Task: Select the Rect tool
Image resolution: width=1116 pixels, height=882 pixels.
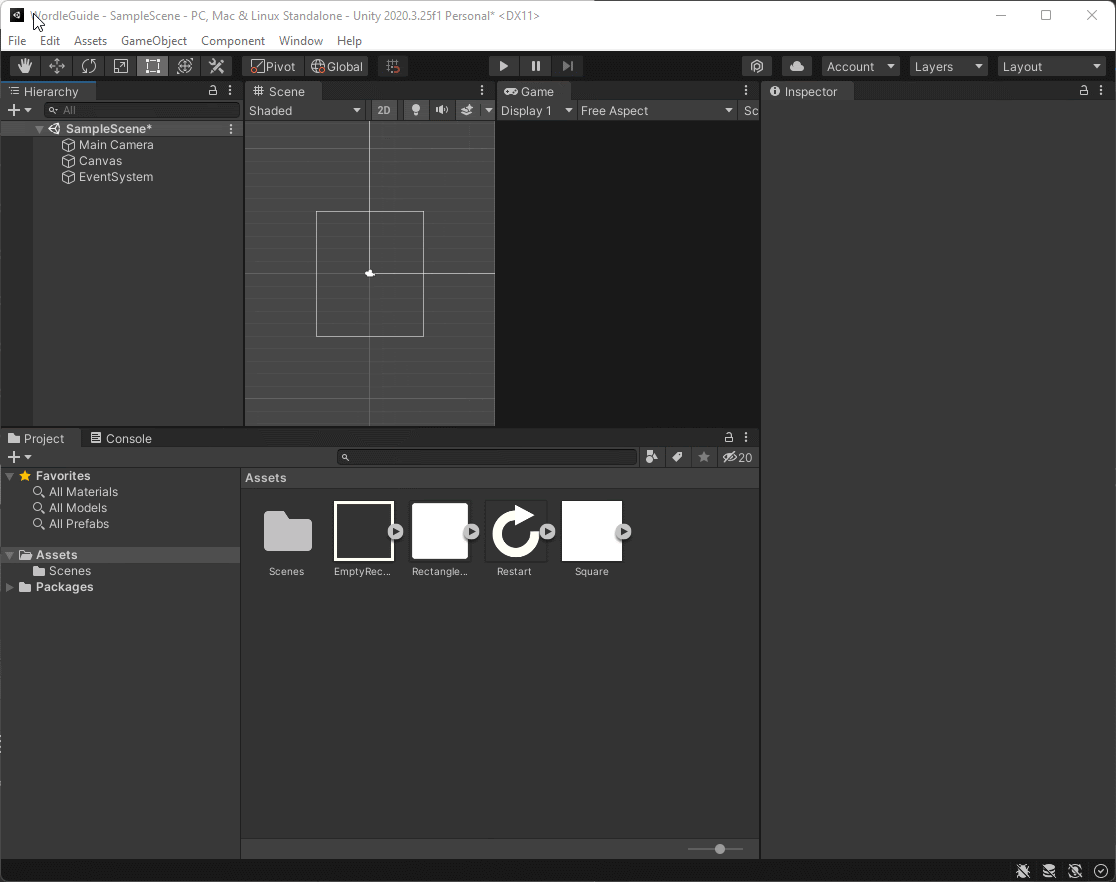Action: coord(153,66)
